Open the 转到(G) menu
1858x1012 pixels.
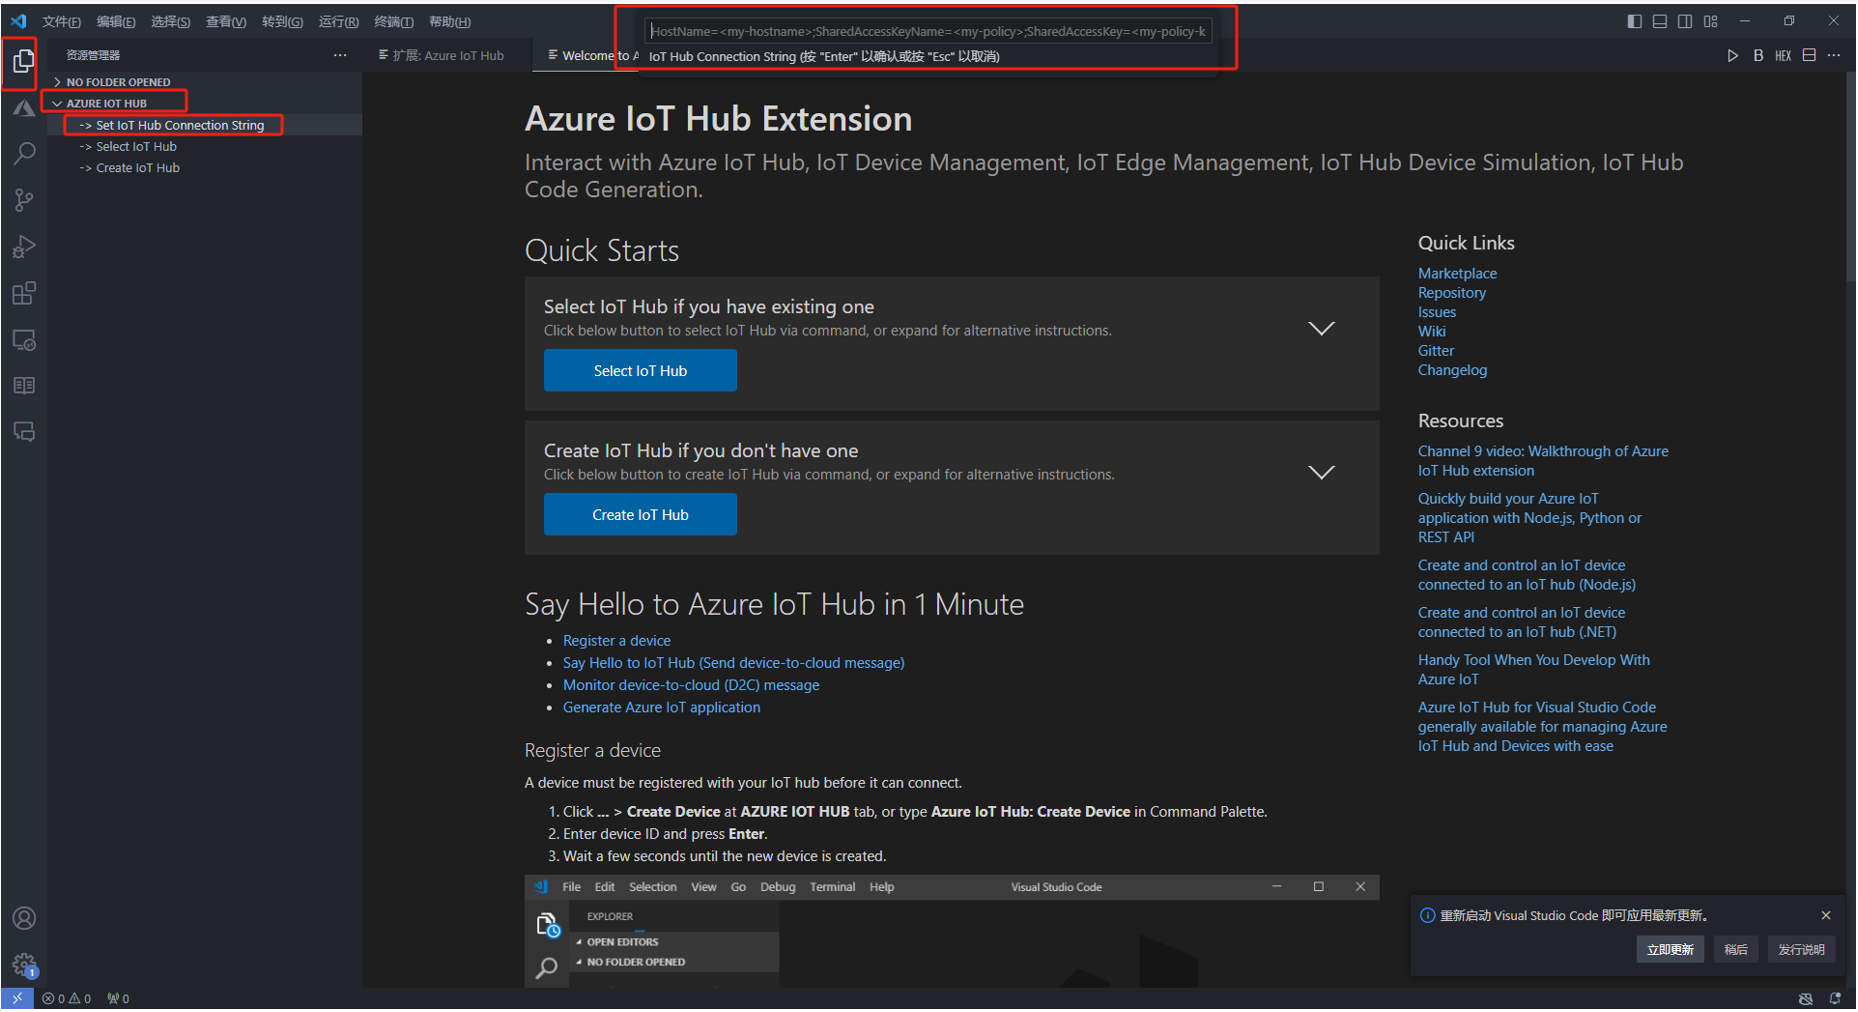282,22
